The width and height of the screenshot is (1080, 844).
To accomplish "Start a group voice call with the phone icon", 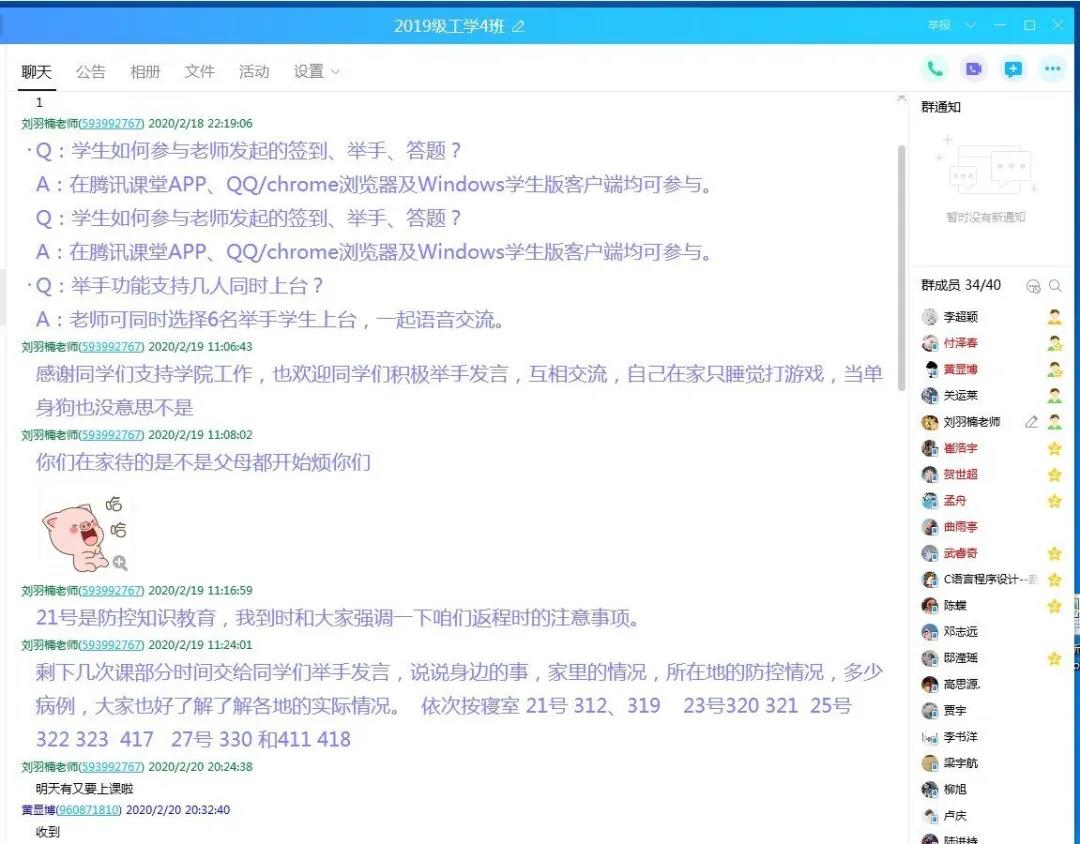I will 935,69.
